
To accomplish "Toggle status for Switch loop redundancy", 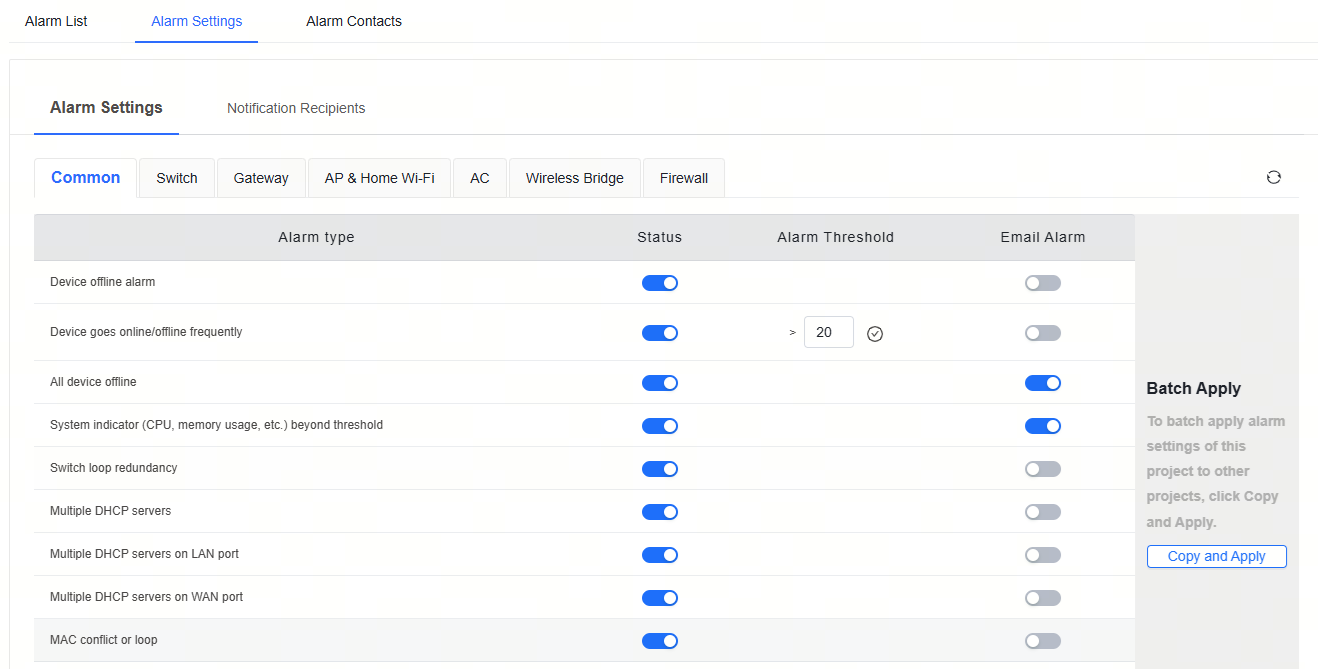I will coord(659,469).
